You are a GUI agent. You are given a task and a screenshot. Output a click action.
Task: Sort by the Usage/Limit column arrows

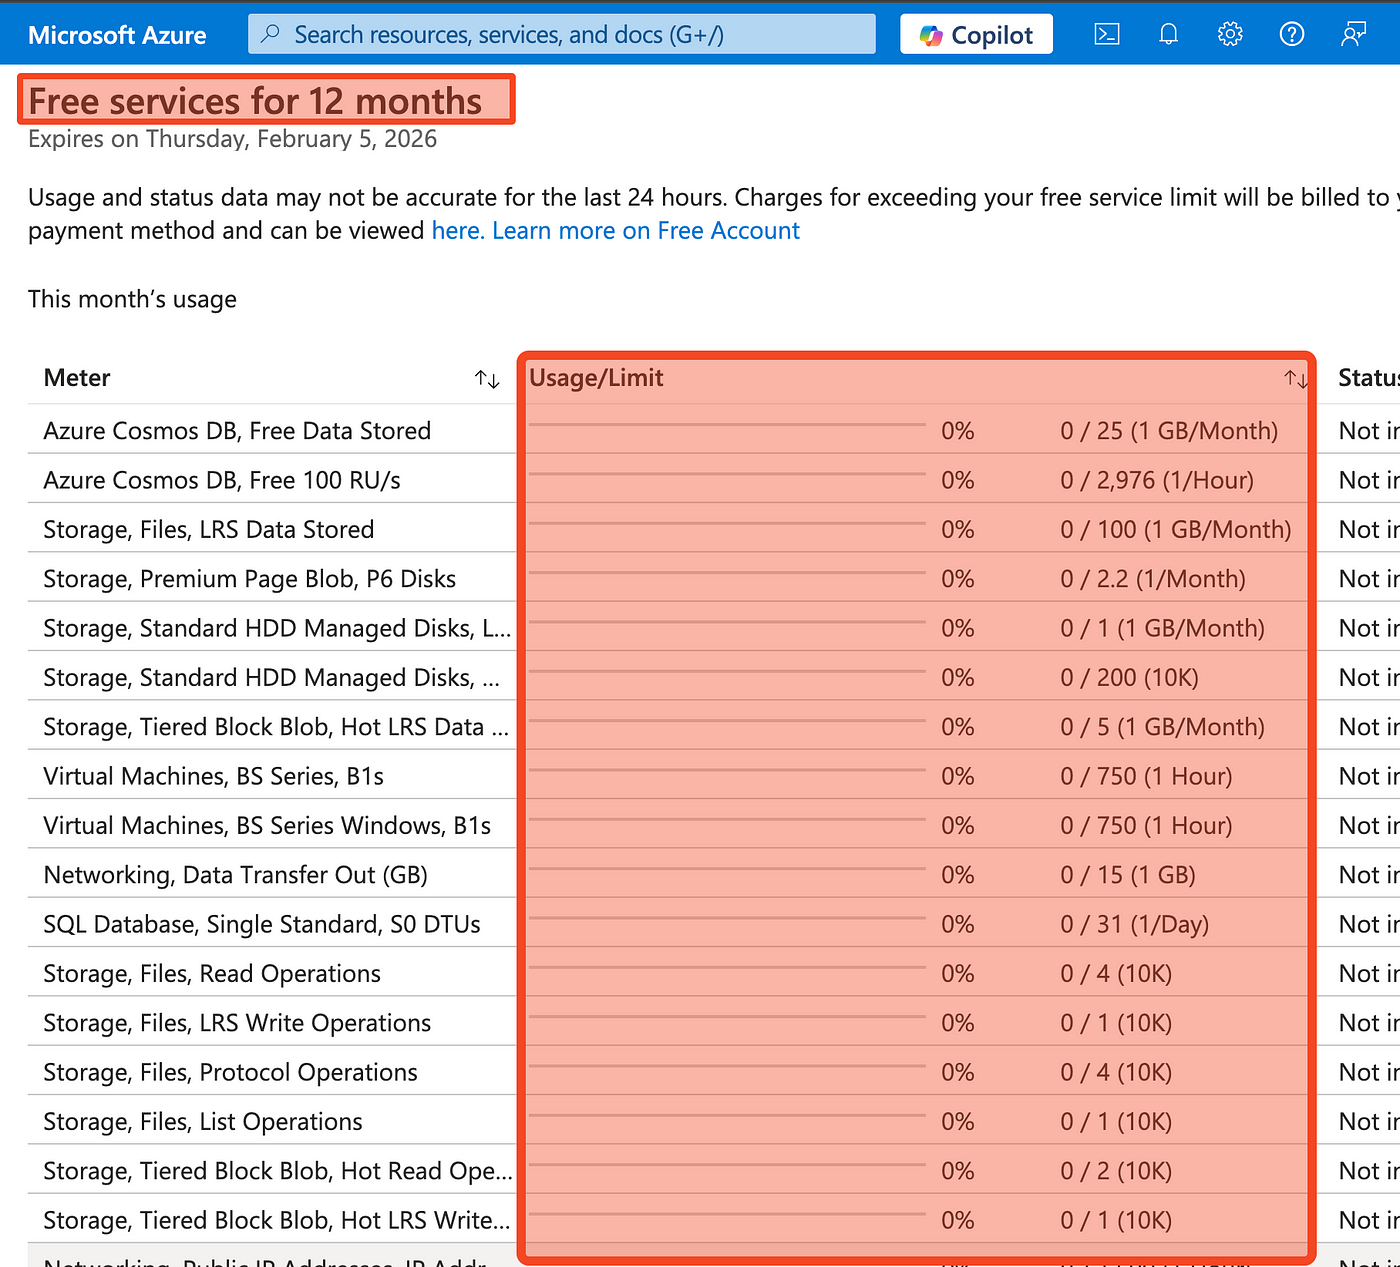click(x=1296, y=379)
